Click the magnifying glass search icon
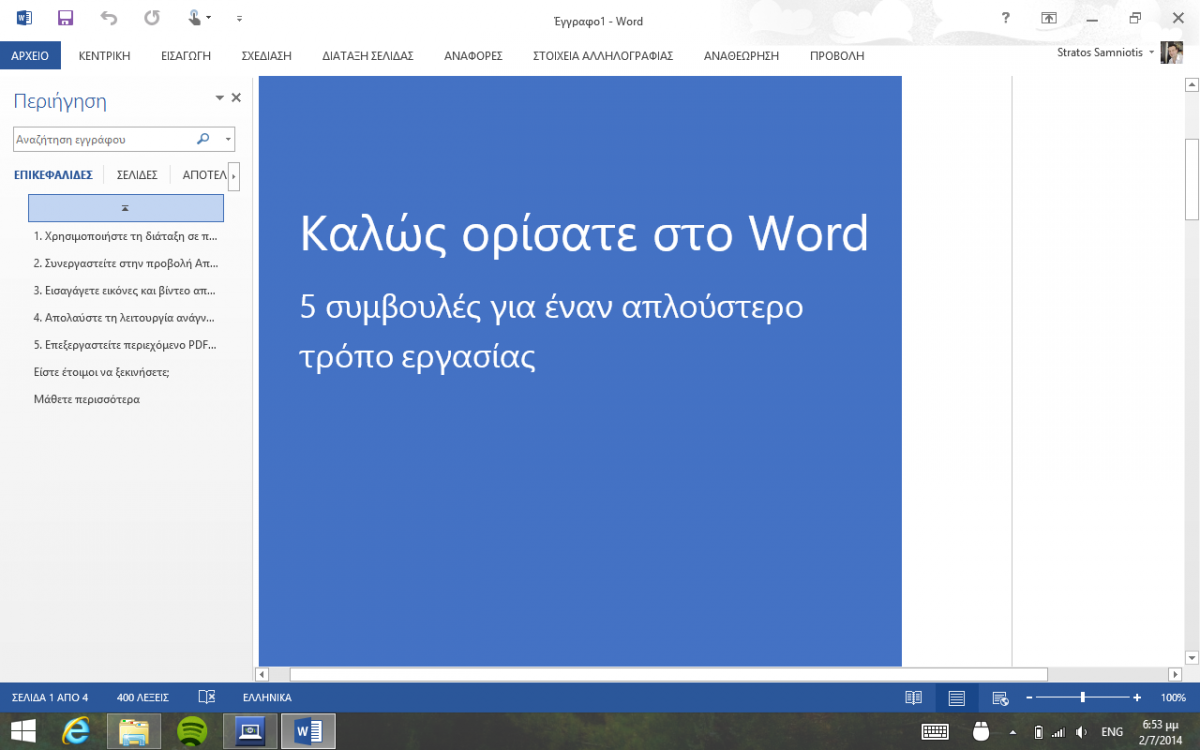1200x750 pixels. [x=204, y=140]
